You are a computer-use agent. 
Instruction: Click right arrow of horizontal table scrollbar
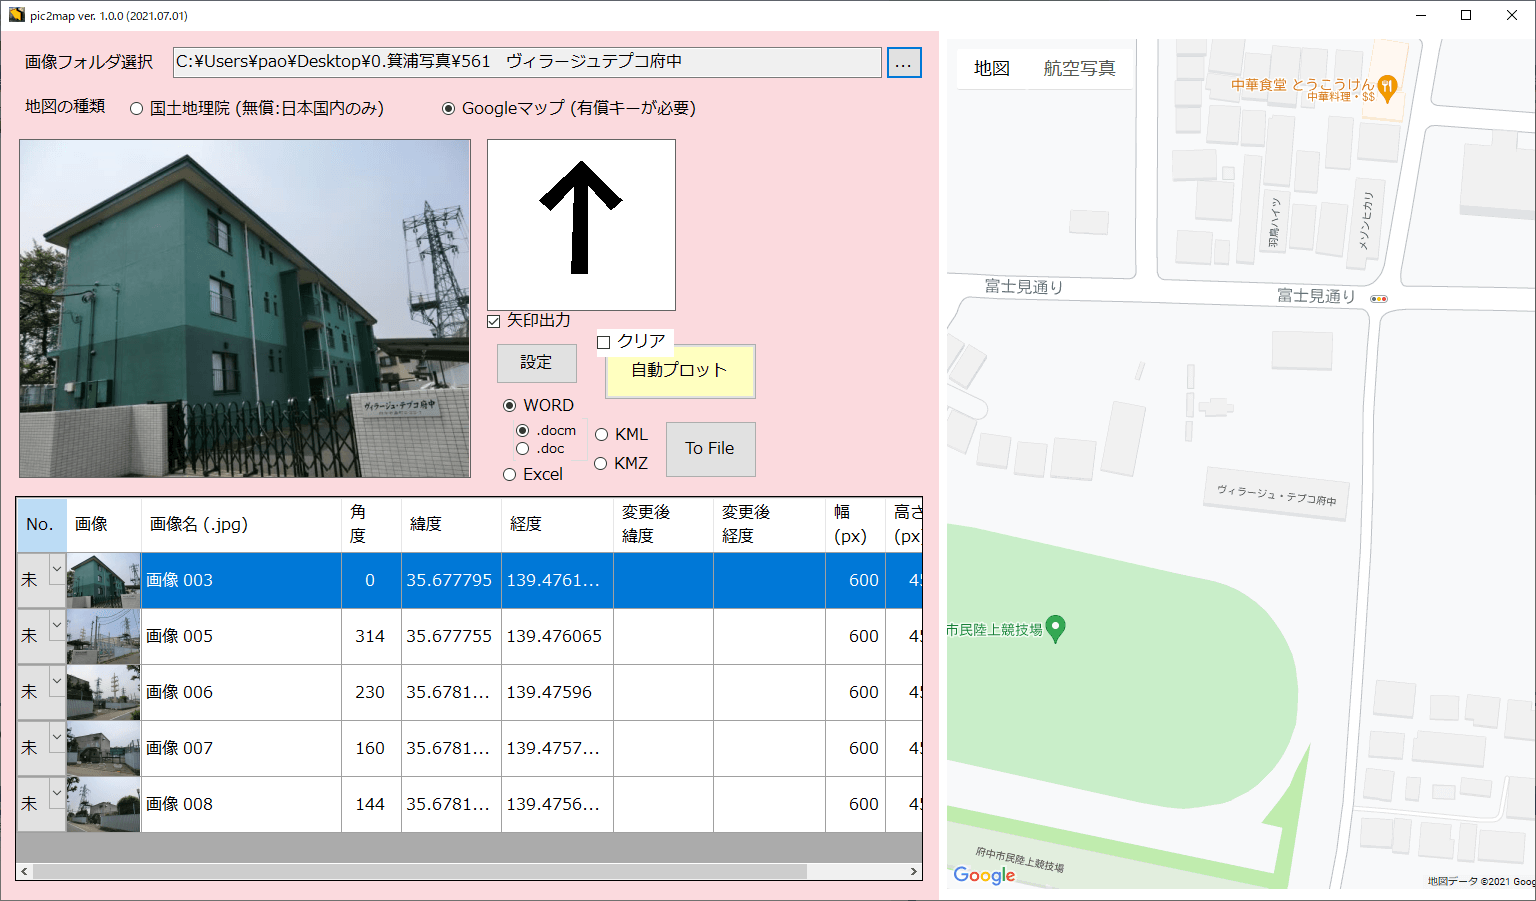coord(913,872)
